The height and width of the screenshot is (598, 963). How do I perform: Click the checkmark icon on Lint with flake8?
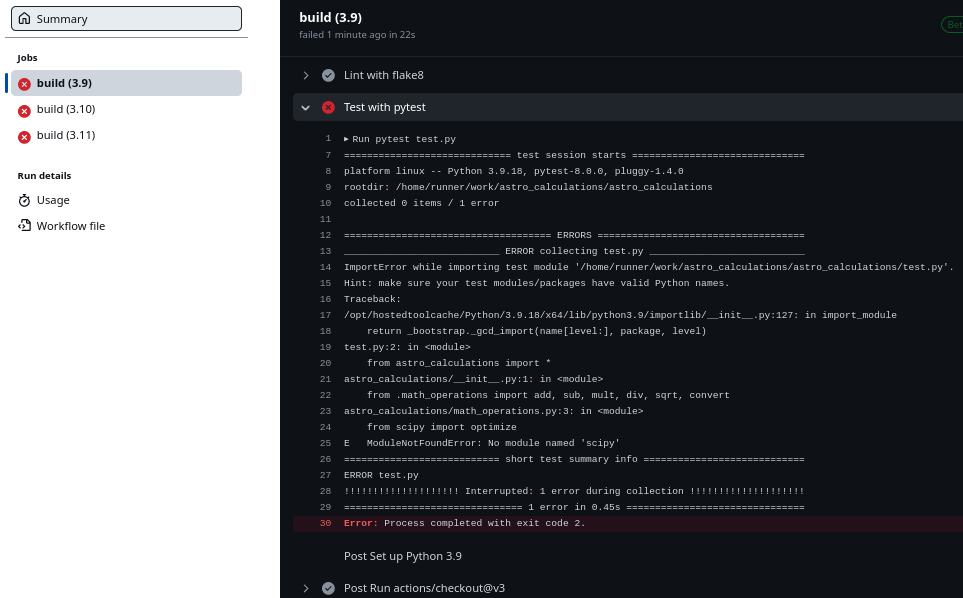point(328,74)
